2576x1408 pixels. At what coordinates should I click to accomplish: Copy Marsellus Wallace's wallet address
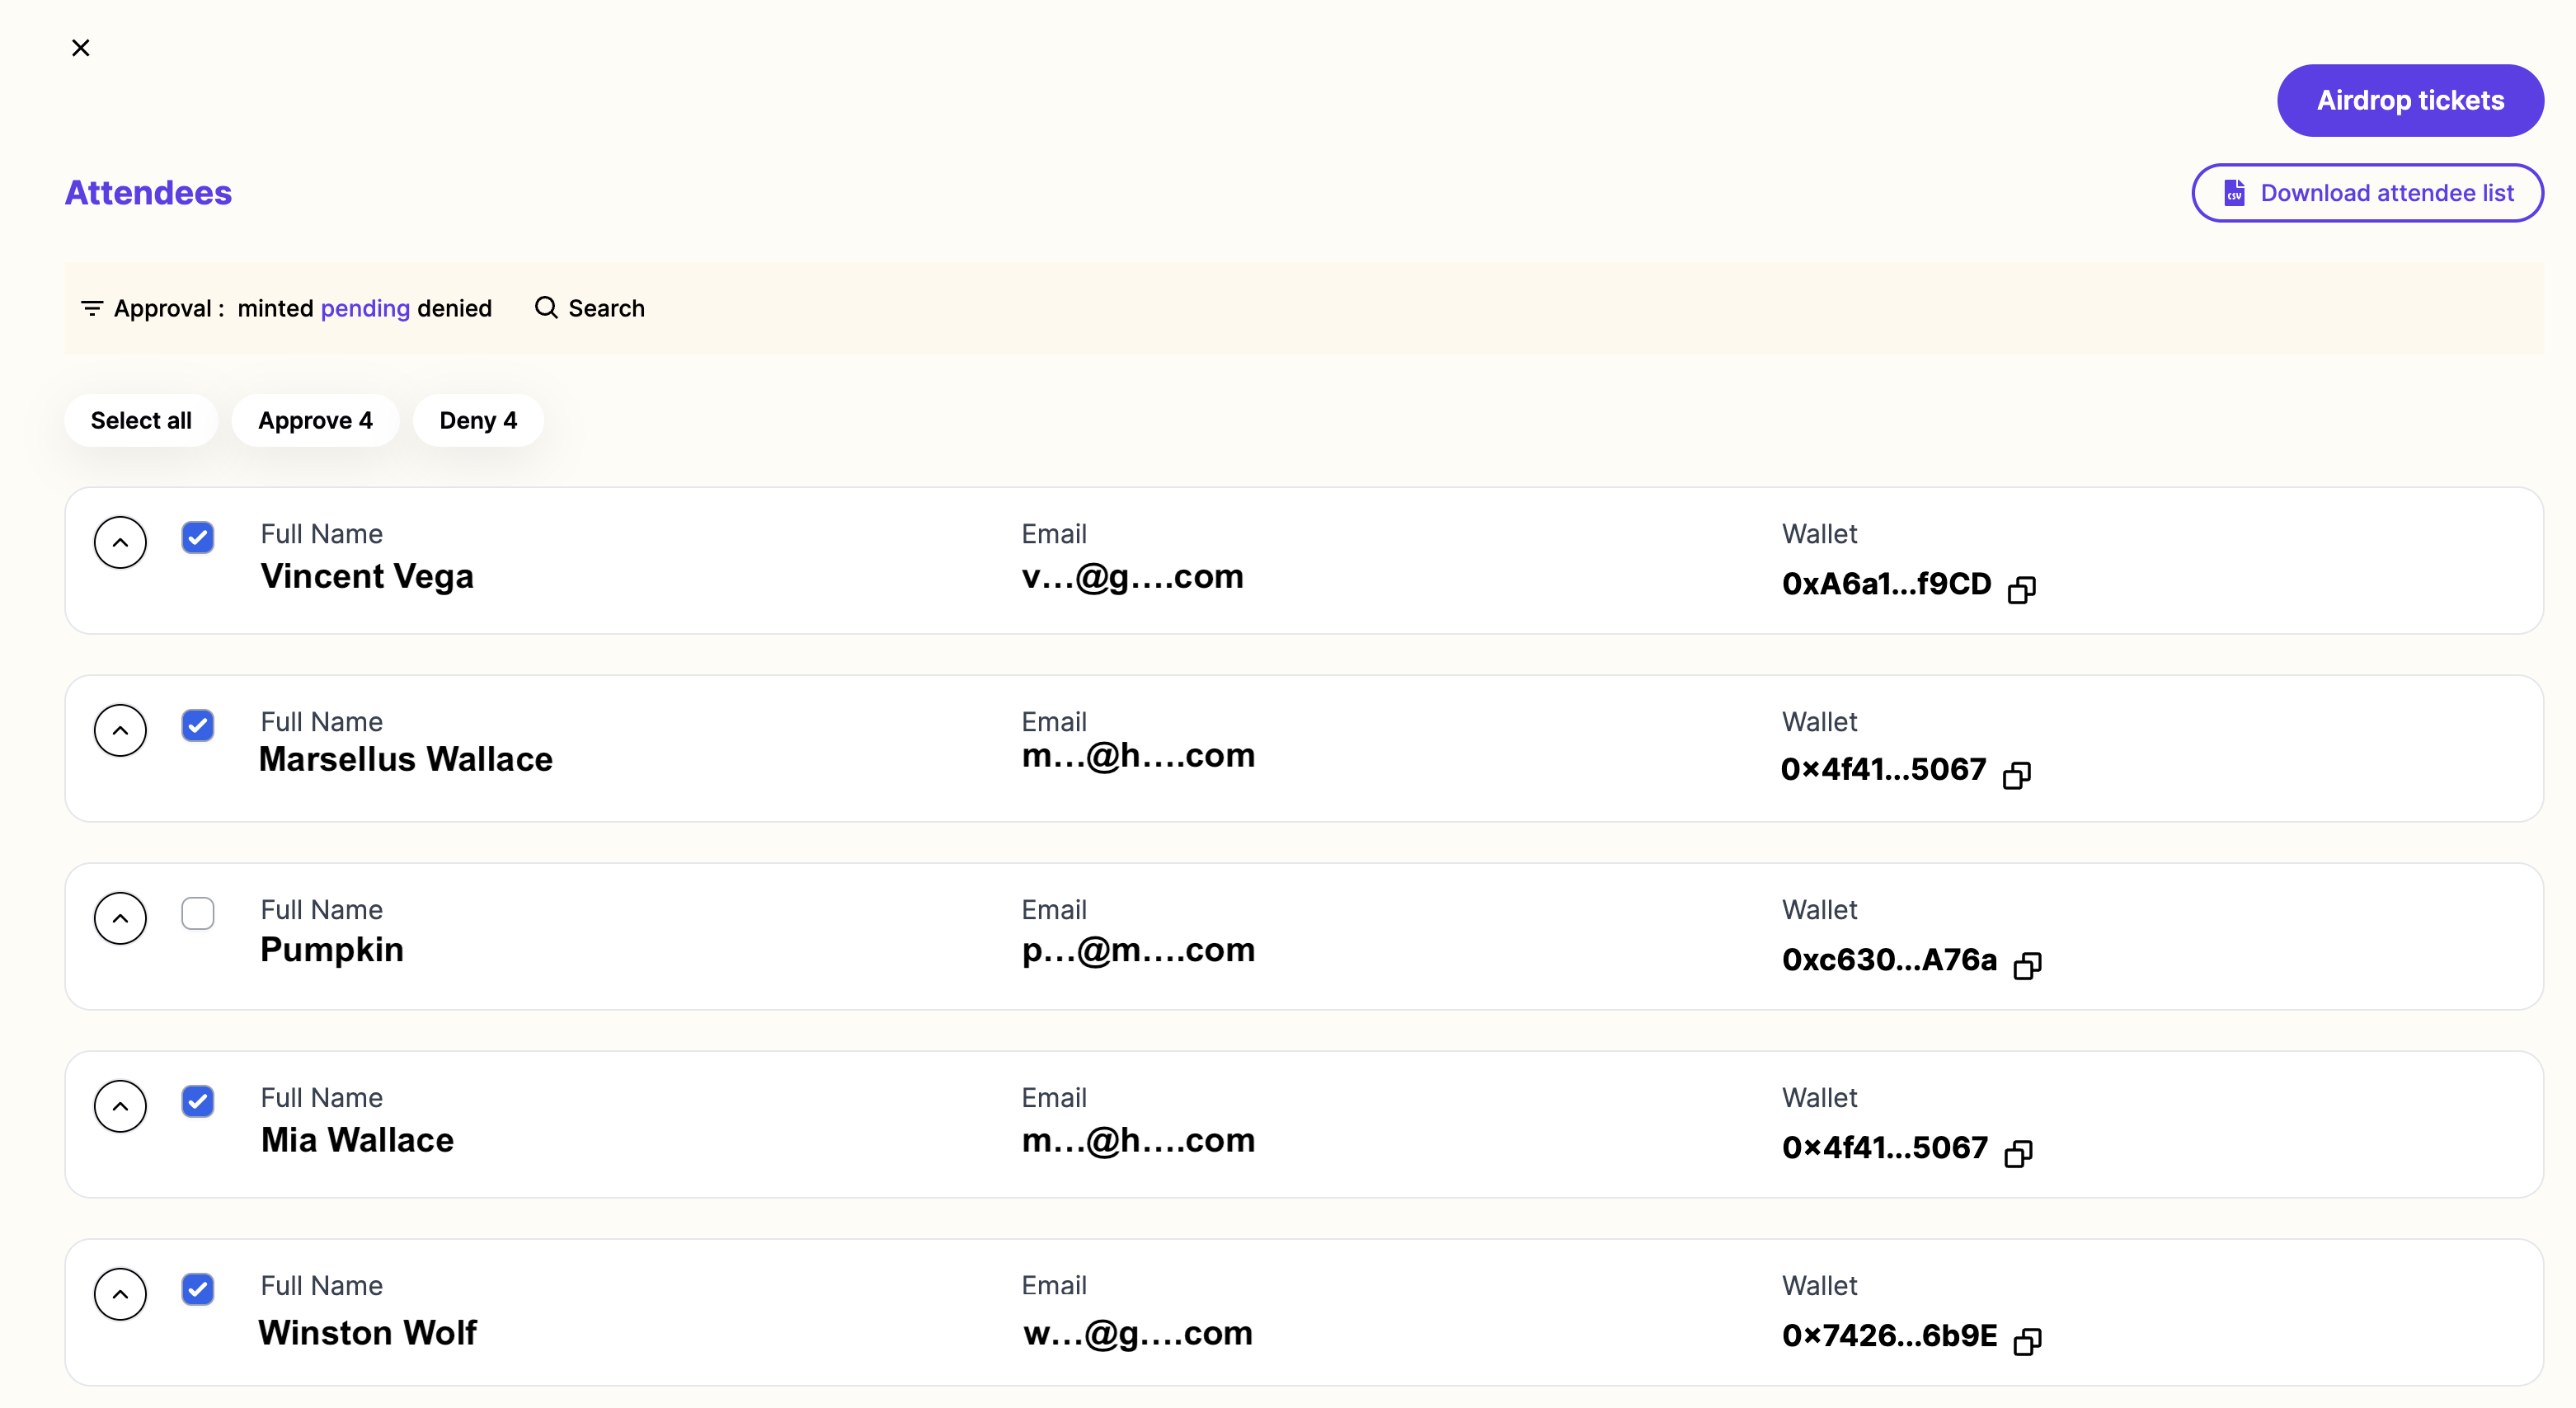tap(2017, 774)
